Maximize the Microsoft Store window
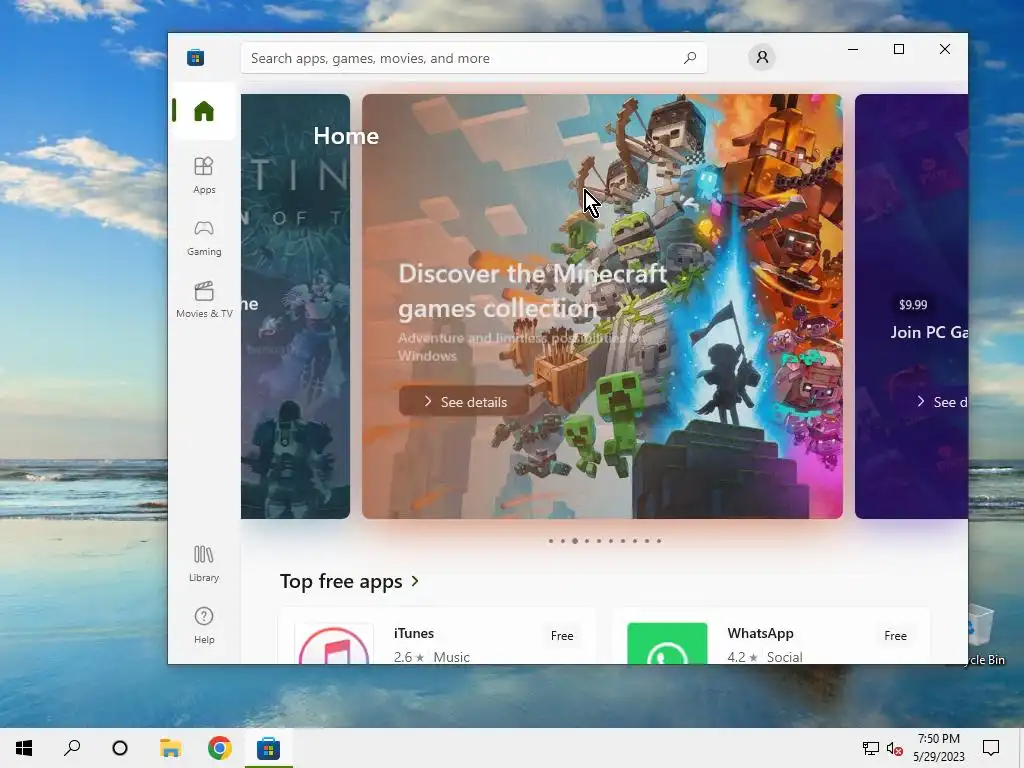Screen dimensions: 1024x768 899,50
